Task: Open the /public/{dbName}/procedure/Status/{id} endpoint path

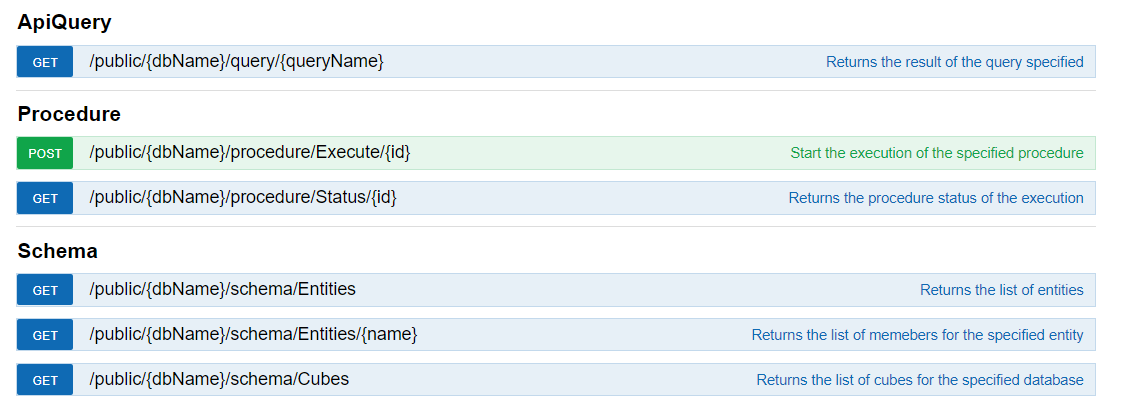Action: (x=243, y=197)
